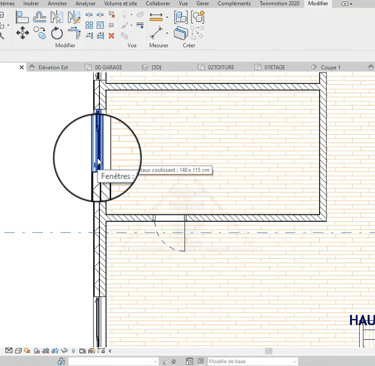Choose Mirror - Draw Axis tool

tap(74, 17)
